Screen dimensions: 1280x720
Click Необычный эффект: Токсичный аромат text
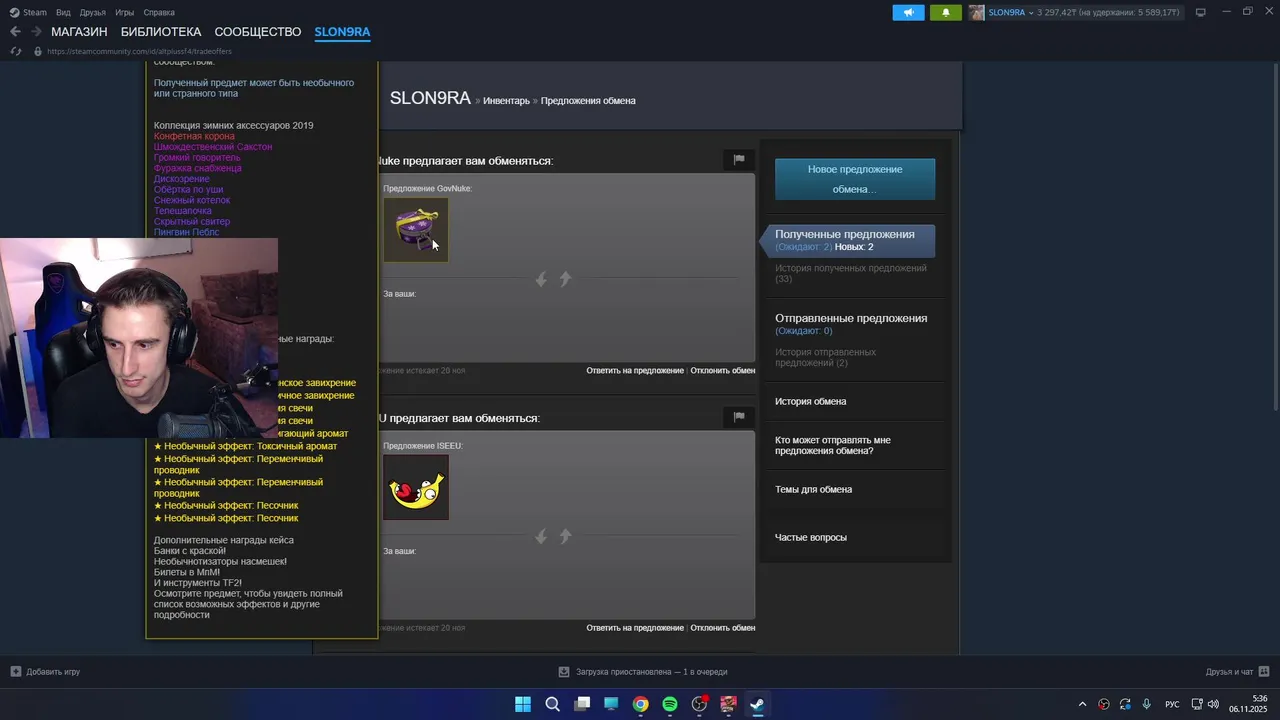[x=246, y=446]
